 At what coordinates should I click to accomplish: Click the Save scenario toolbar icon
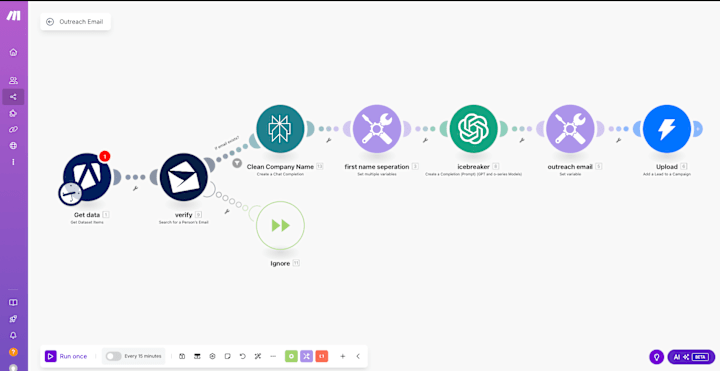pos(182,356)
